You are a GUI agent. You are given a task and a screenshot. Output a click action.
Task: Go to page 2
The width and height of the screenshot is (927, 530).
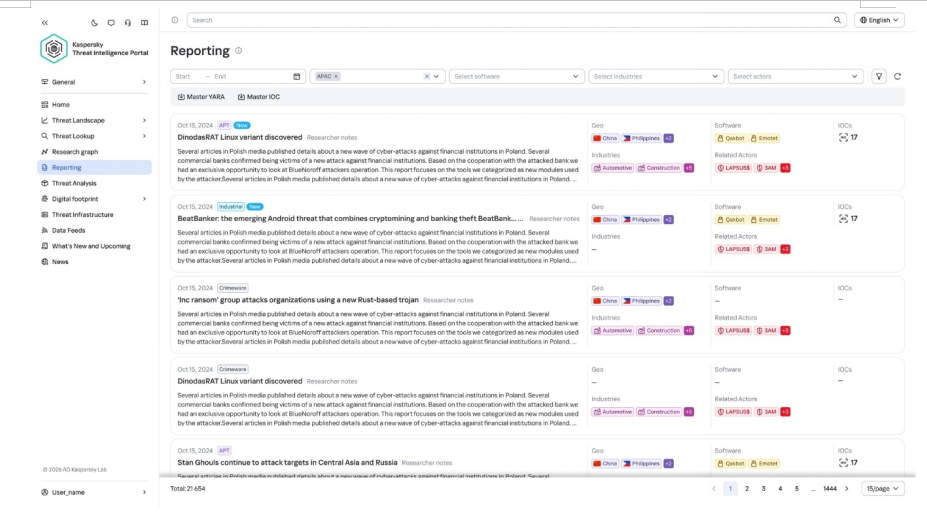pos(747,489)
